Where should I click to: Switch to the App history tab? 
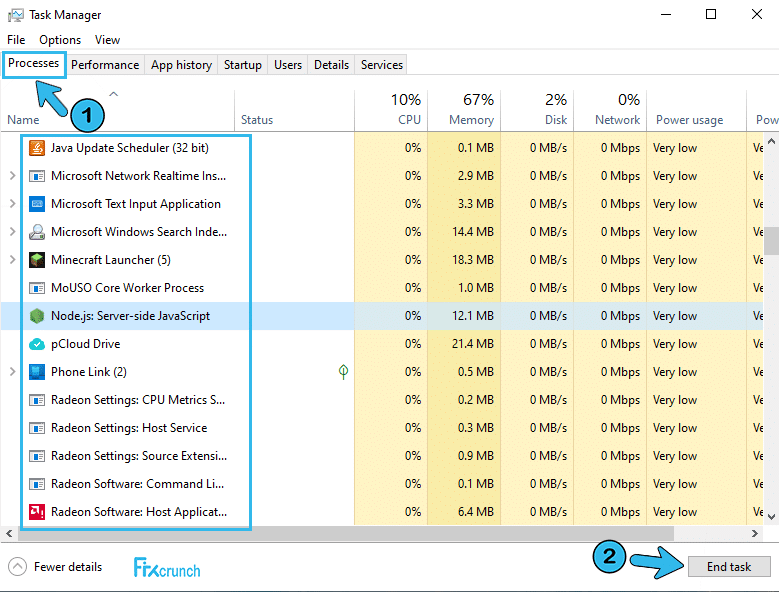(x=181, y=65)
